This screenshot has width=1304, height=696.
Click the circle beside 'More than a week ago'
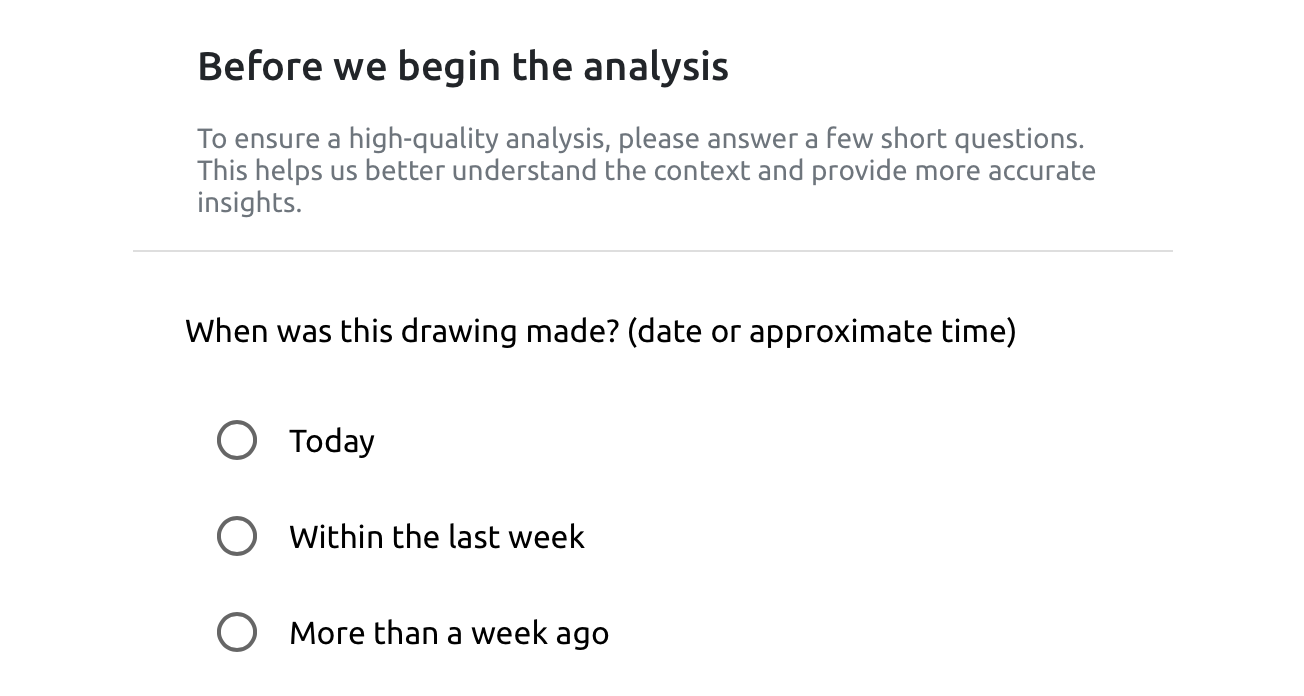tap(236, 632)
